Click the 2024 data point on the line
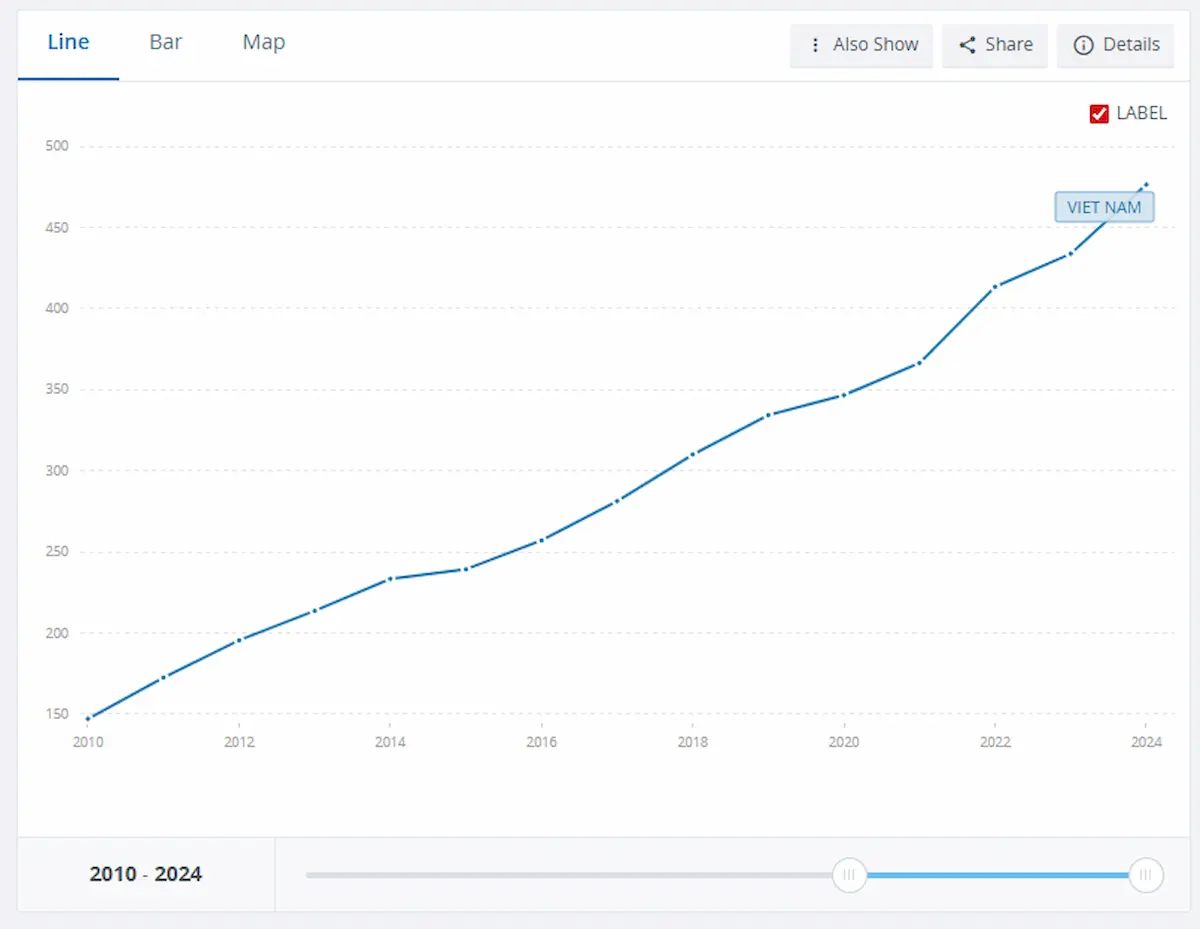 click(1146, 184)
